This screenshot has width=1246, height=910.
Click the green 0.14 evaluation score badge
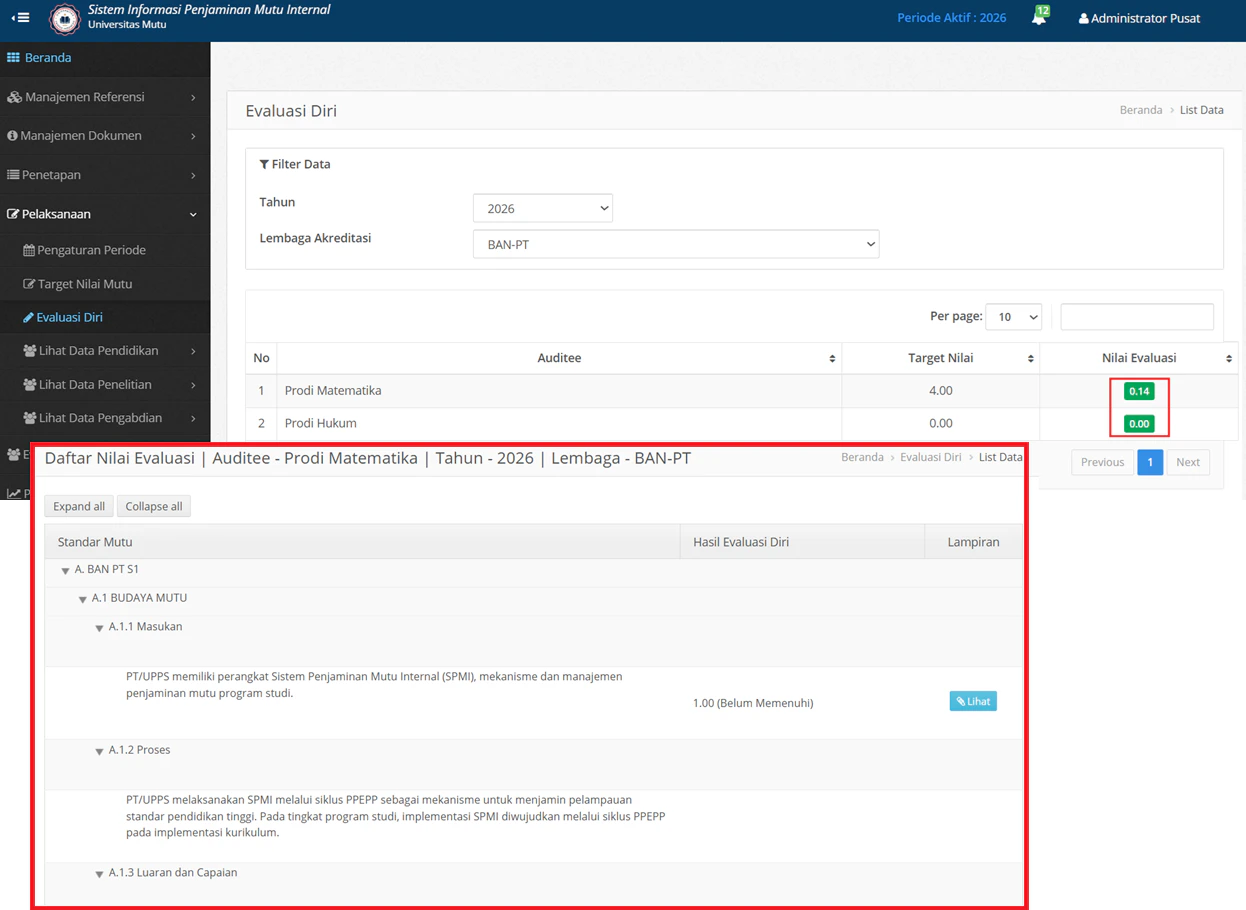tap(1139, 391)
